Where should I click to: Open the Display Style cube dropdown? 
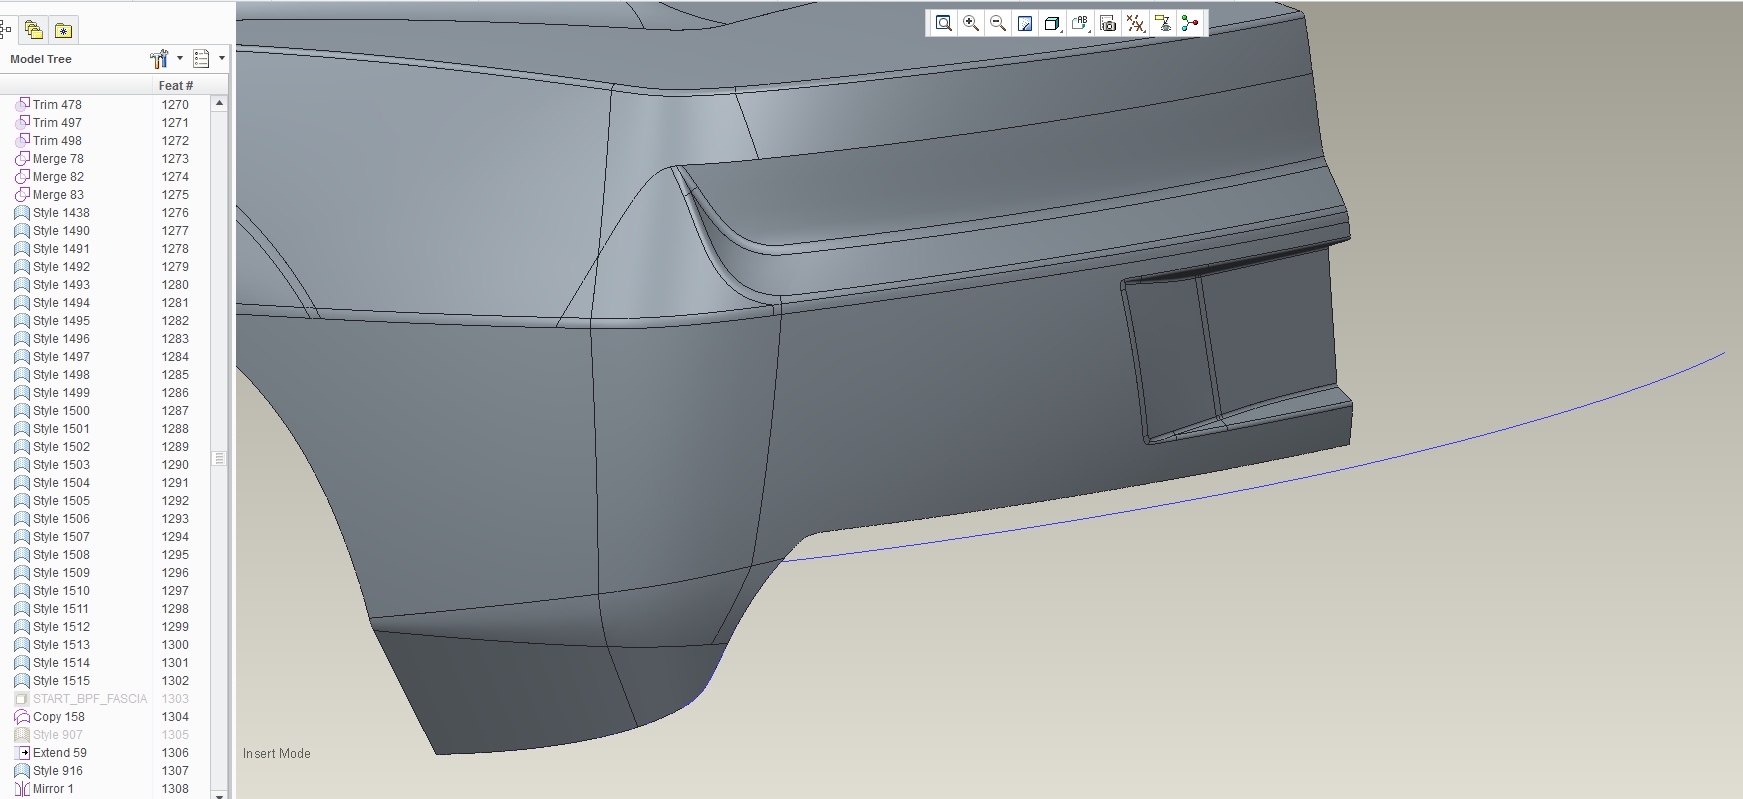pos(1052,23)
